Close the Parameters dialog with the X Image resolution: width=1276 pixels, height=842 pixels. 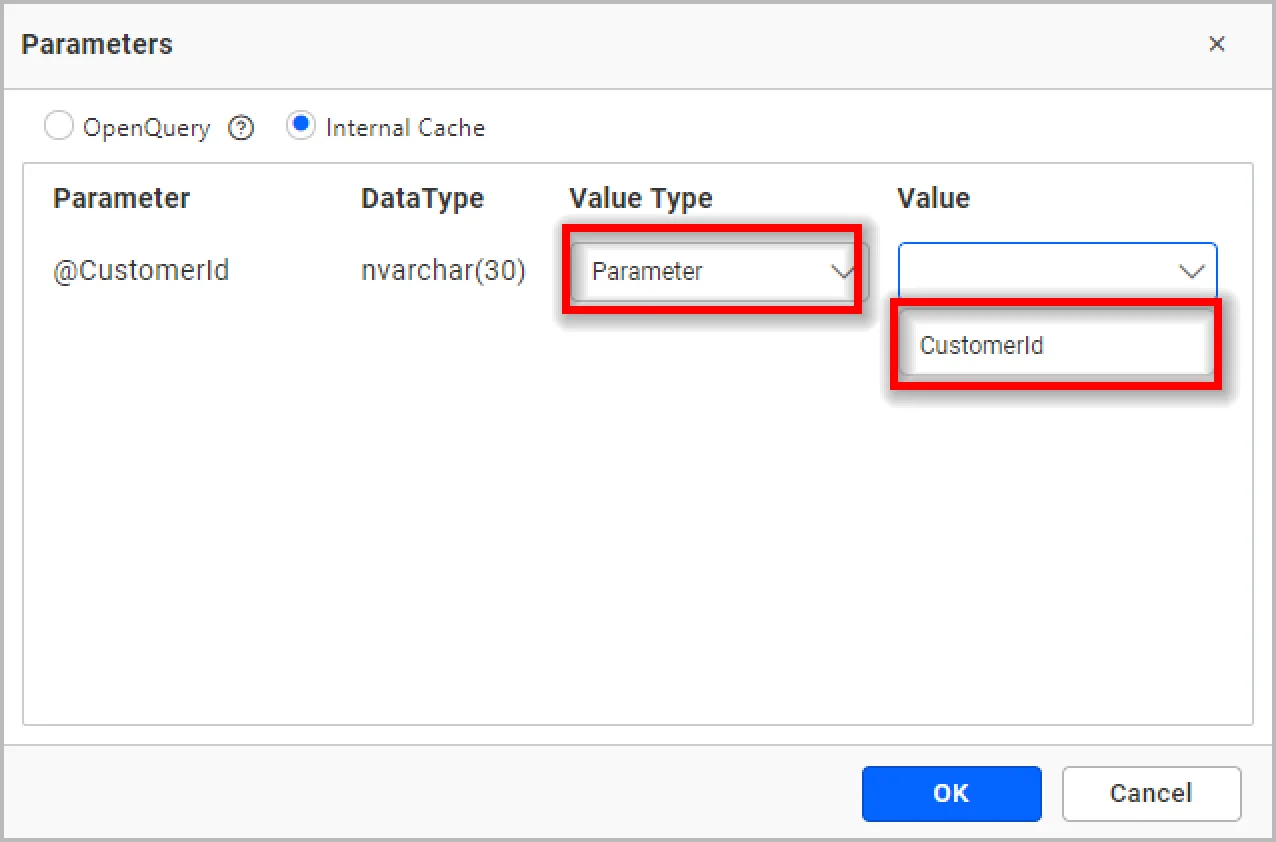(1216, 44)
